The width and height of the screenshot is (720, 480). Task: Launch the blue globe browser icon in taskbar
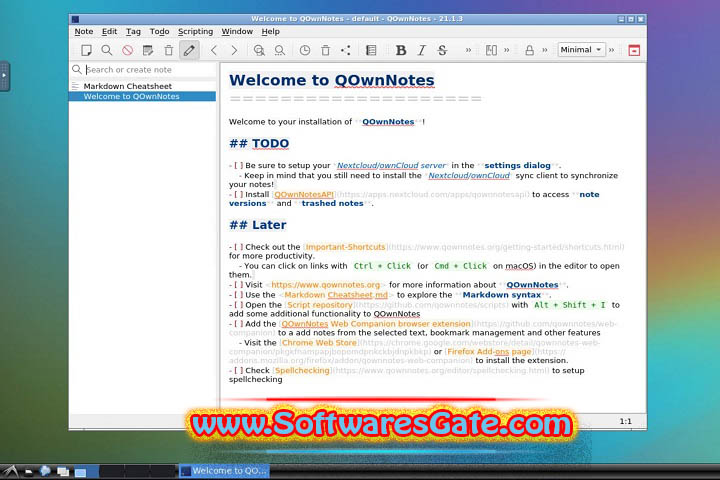click(x=45, y=471)
